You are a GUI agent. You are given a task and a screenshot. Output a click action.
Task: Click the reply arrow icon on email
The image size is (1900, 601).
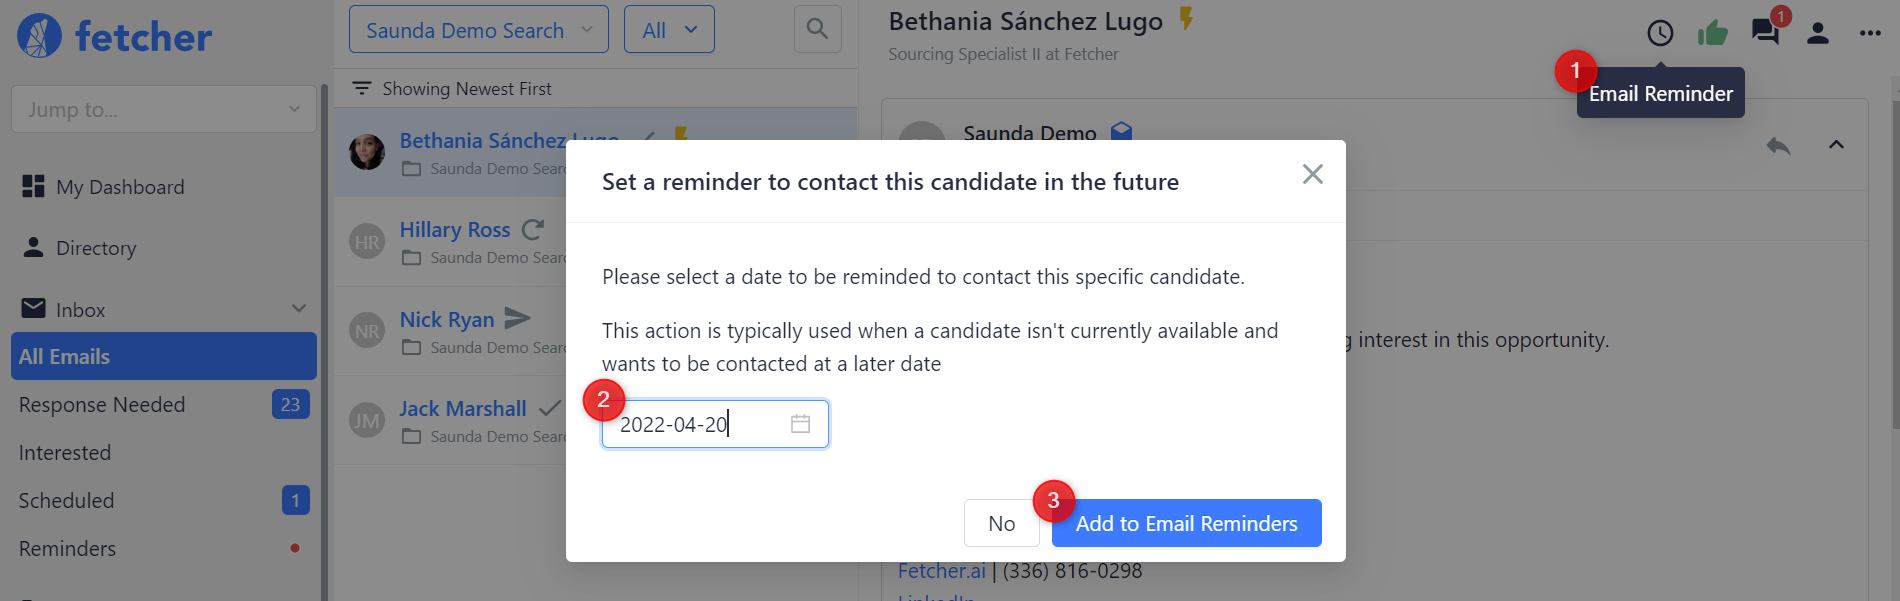click(1778, 146)
